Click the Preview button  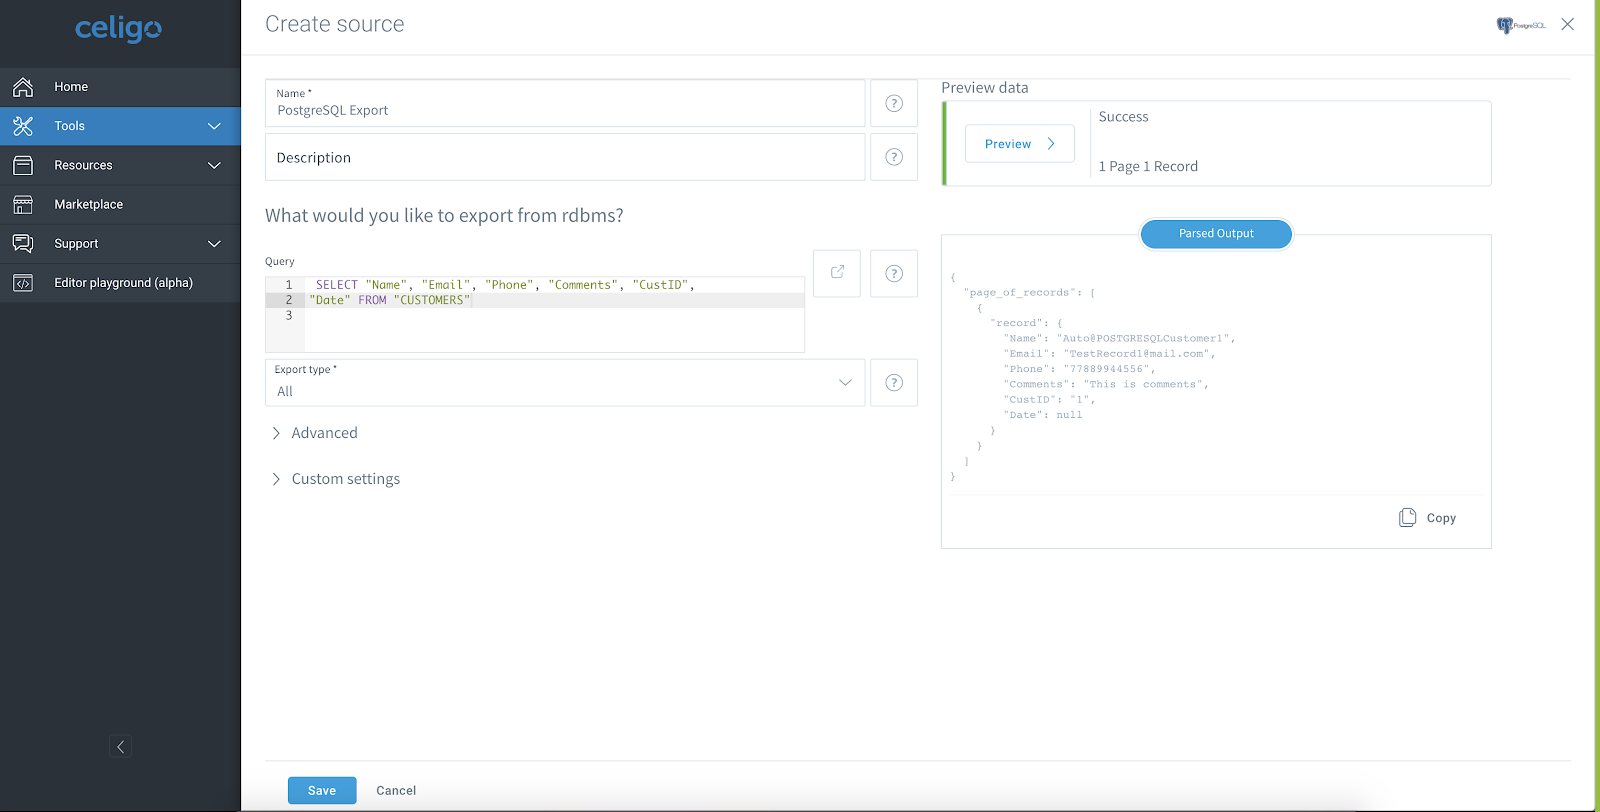pyautogui.click(x=1020, y=143)
